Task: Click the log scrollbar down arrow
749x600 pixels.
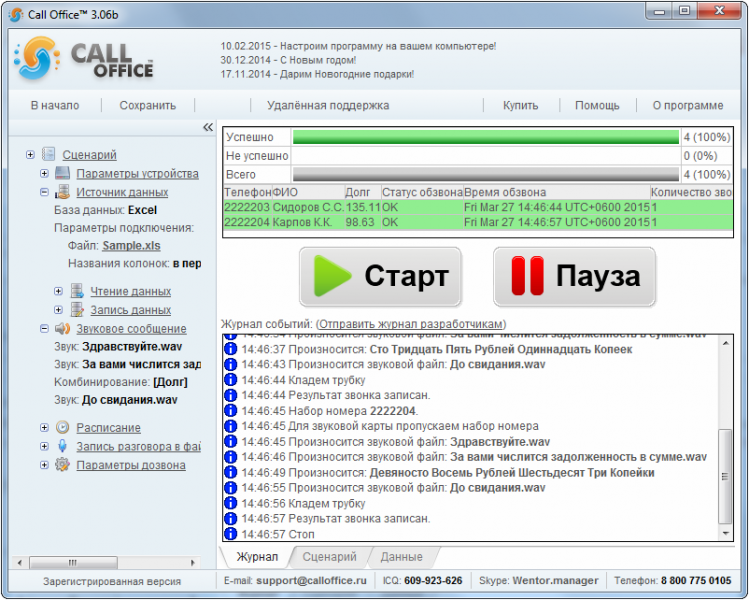Action: [725, 533]
